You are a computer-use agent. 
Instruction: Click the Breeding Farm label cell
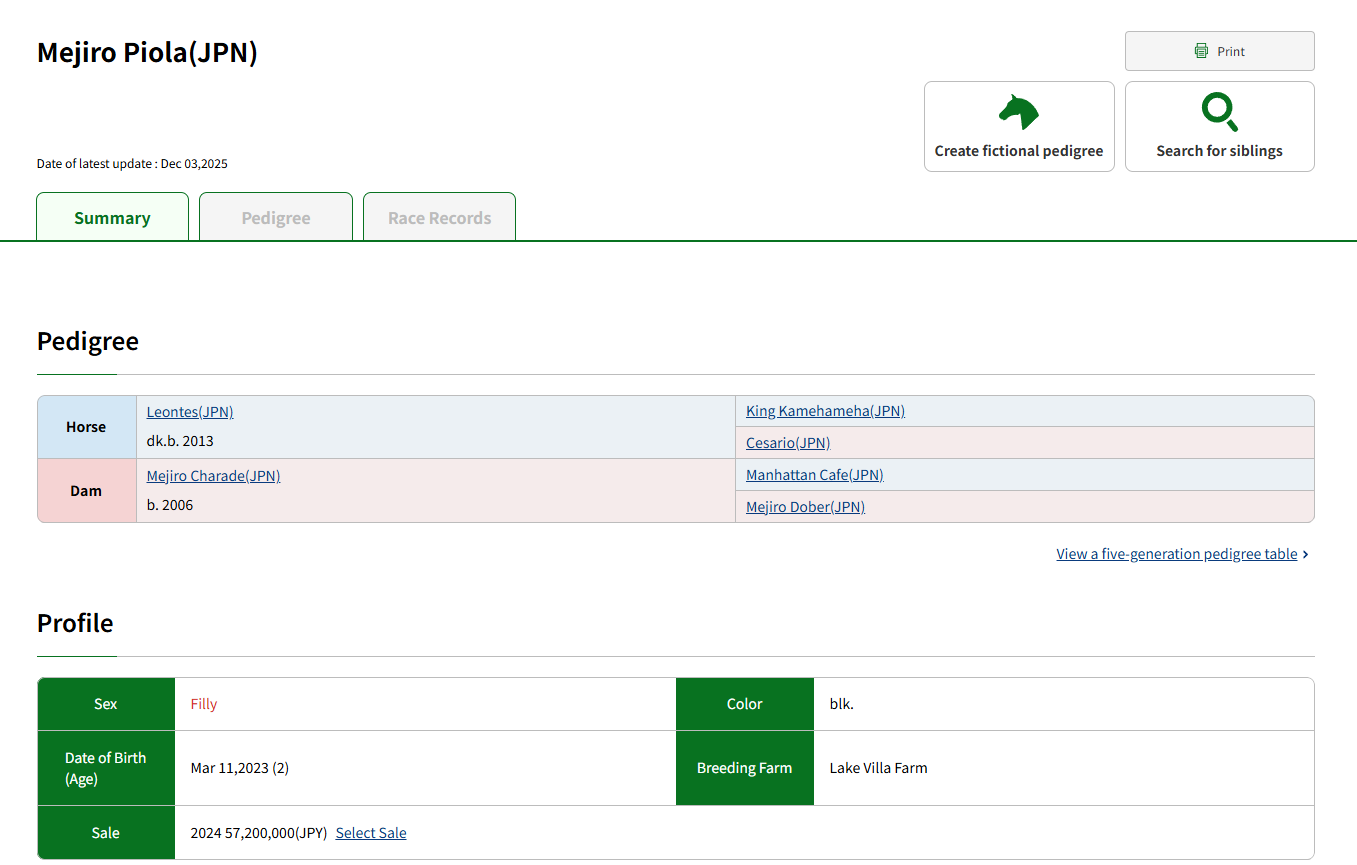point(745,768)
